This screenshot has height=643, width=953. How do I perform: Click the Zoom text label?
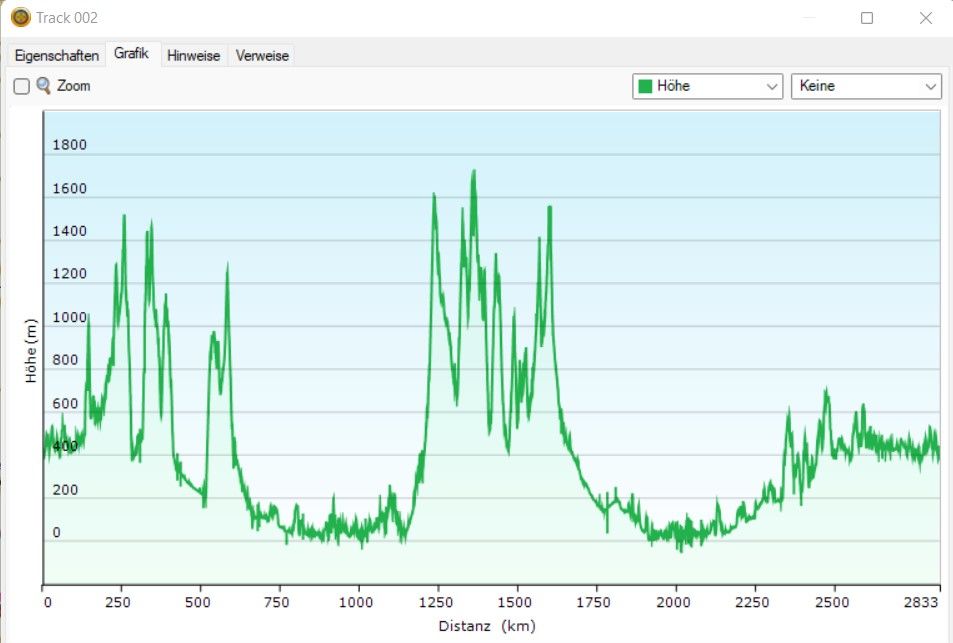click(x=74, y=87)
